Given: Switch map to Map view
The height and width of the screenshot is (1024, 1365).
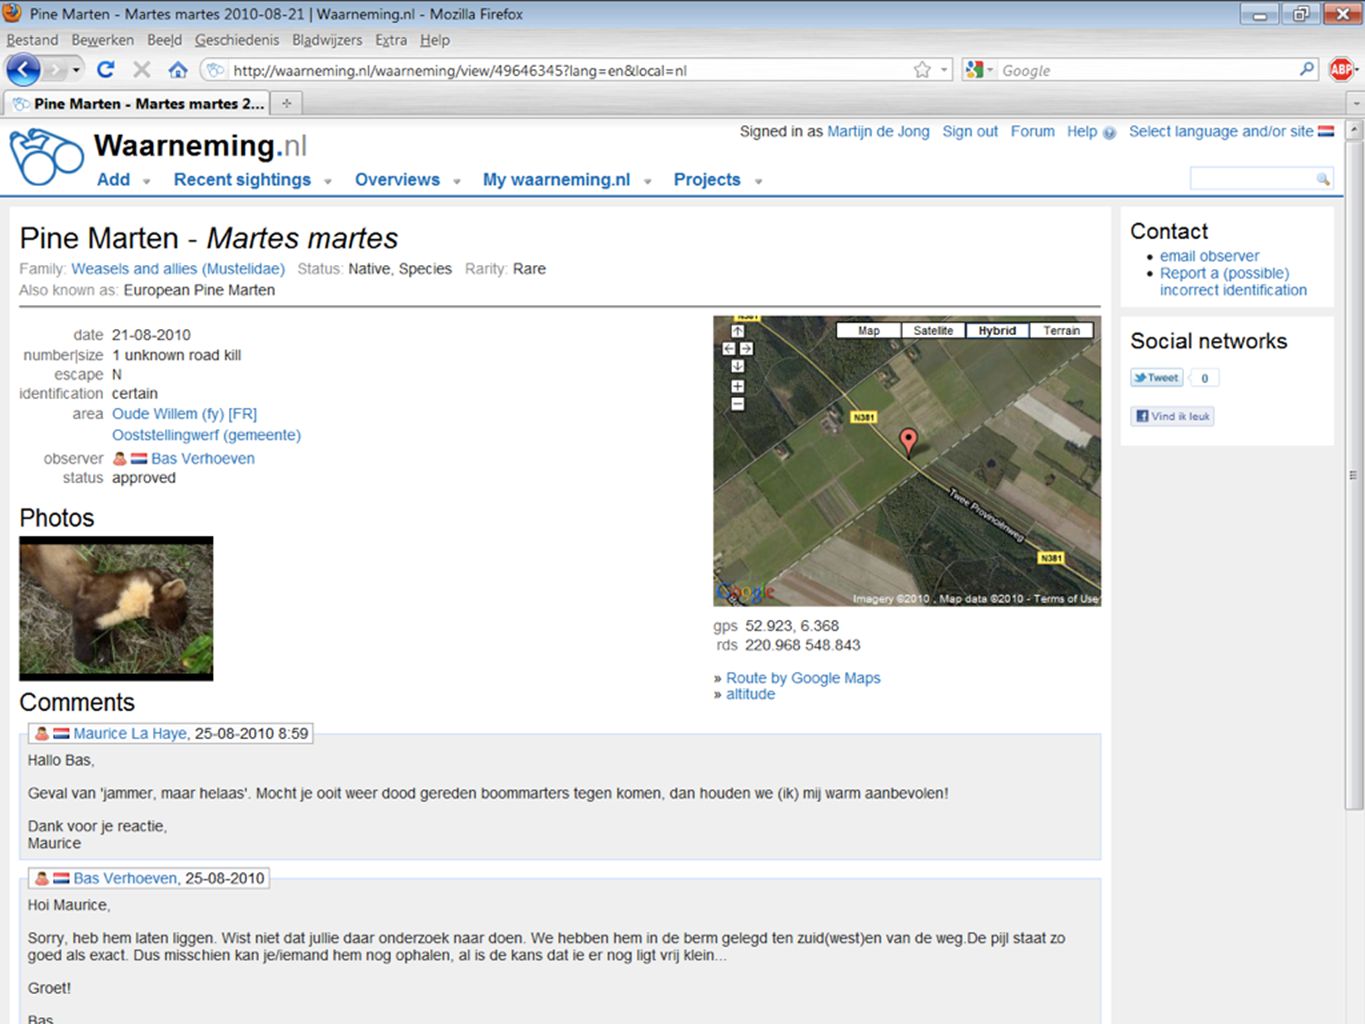Looking at the screenshot, I should click(868, 331).
